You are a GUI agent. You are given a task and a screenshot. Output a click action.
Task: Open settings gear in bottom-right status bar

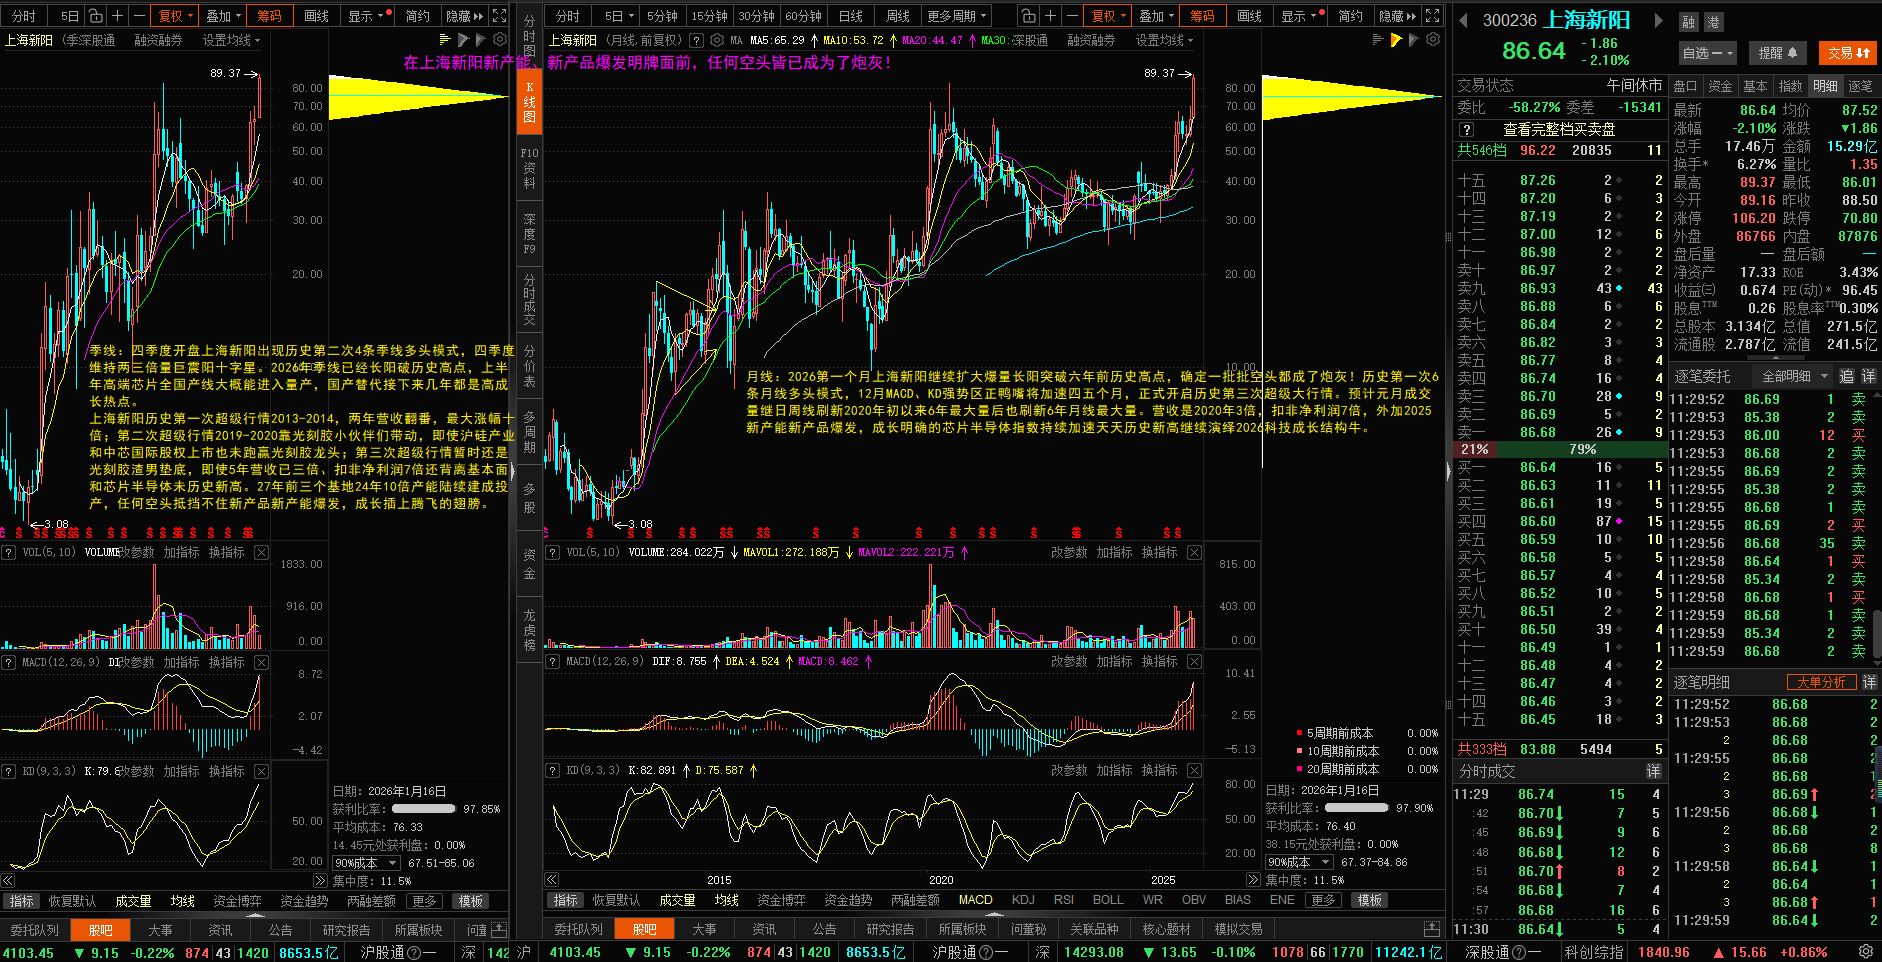[1866, 952]
